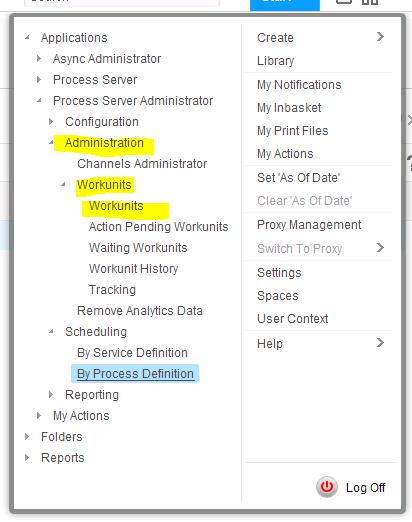The image size is (412, 522).
Task: Click the Switch To Proxy arrow
Action: coord(380,248)
